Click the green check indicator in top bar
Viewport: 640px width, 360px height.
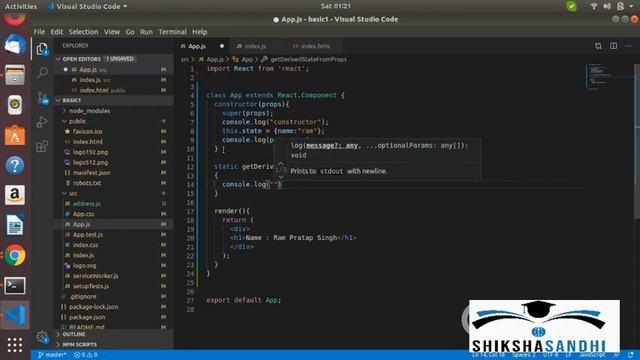[x=571, y=6]
